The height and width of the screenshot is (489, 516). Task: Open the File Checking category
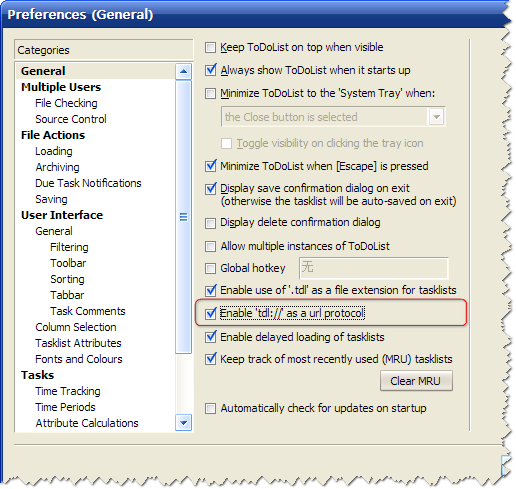pos(66,103)
